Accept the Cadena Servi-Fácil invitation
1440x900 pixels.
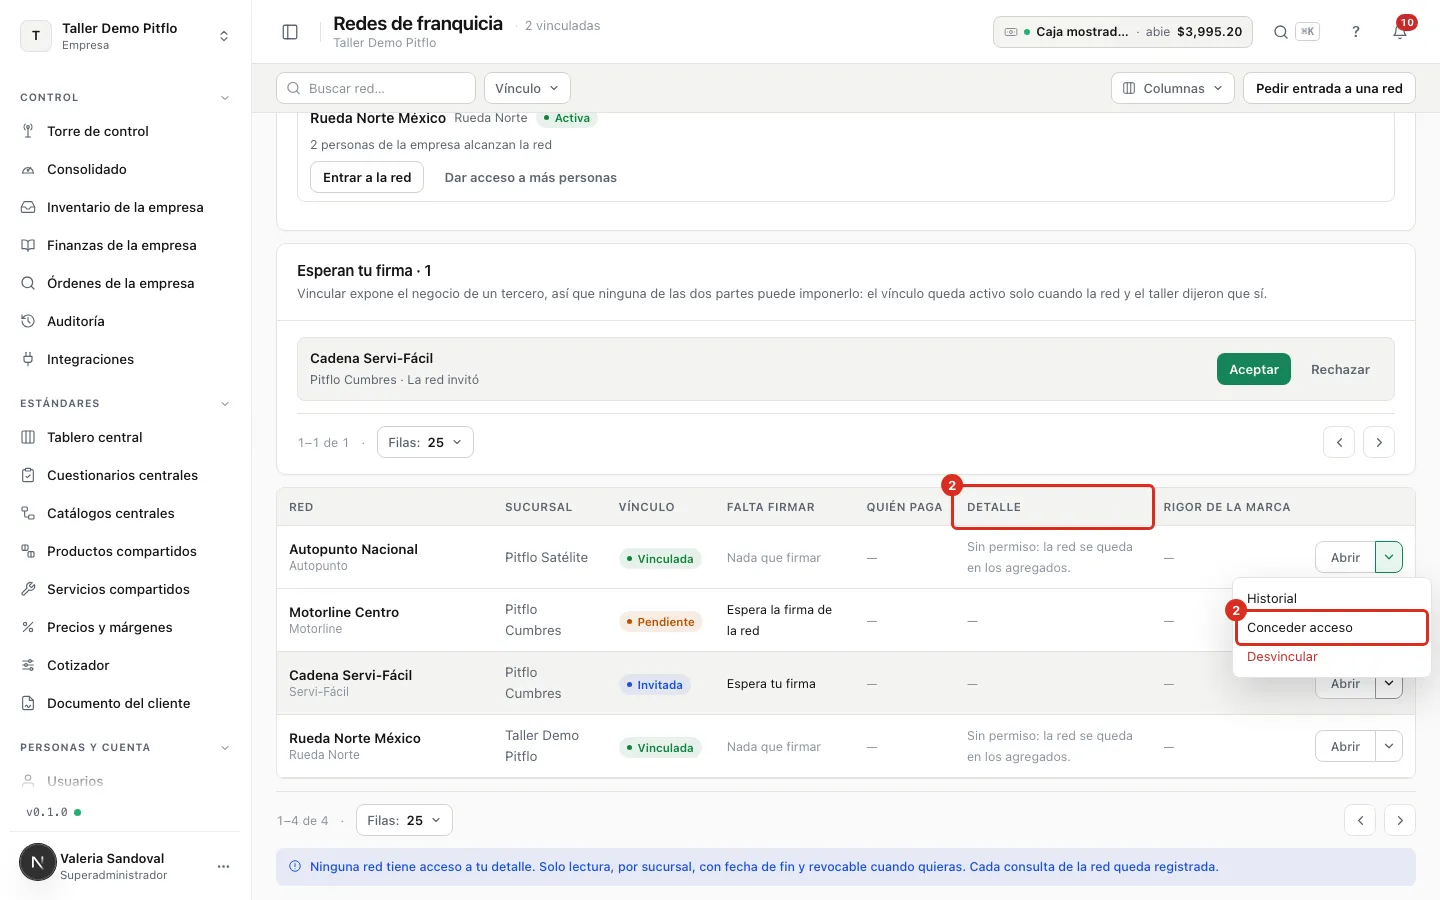(x=1254, y=369)
